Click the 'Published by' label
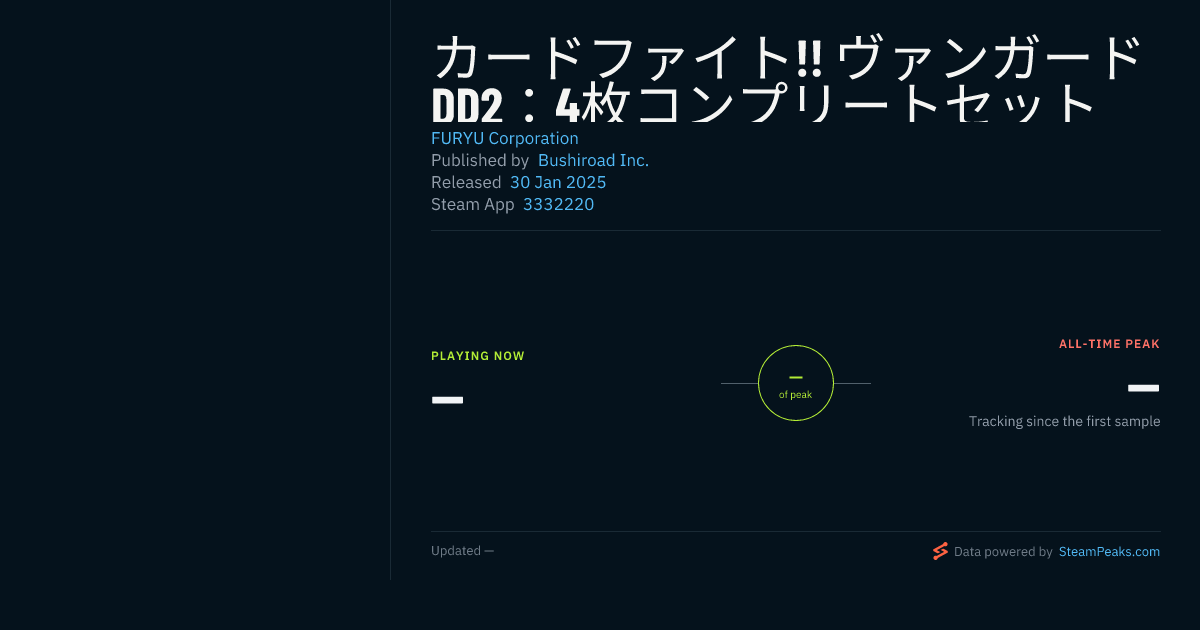This screenshot has height=630, width=1200. (x=480, y=160)
